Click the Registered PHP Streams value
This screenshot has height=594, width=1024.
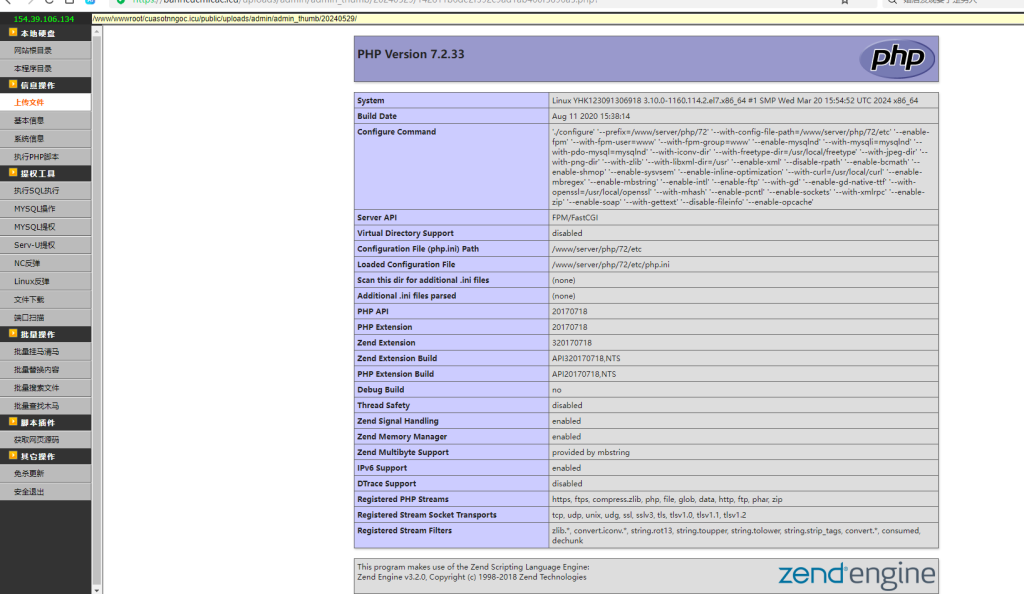[667, 499]
